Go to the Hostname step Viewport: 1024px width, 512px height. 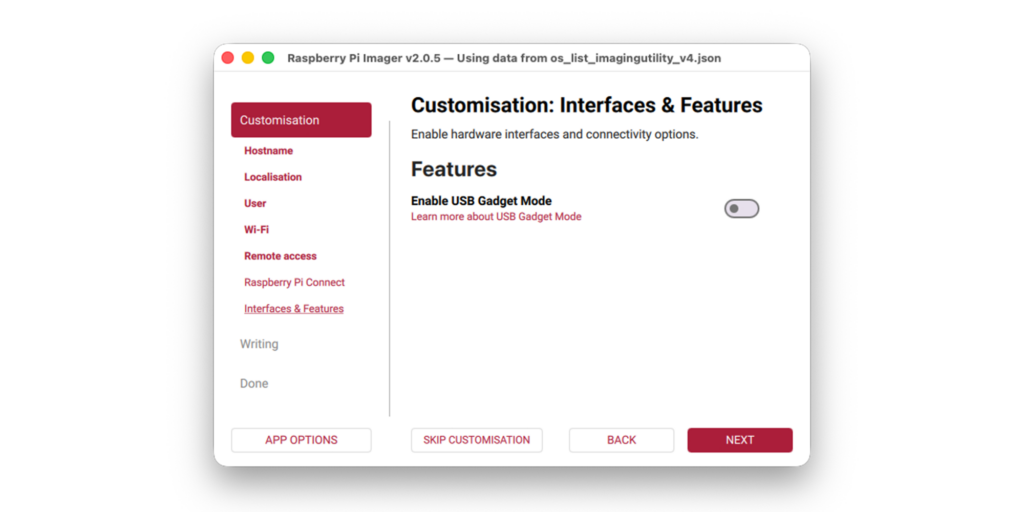268,151
